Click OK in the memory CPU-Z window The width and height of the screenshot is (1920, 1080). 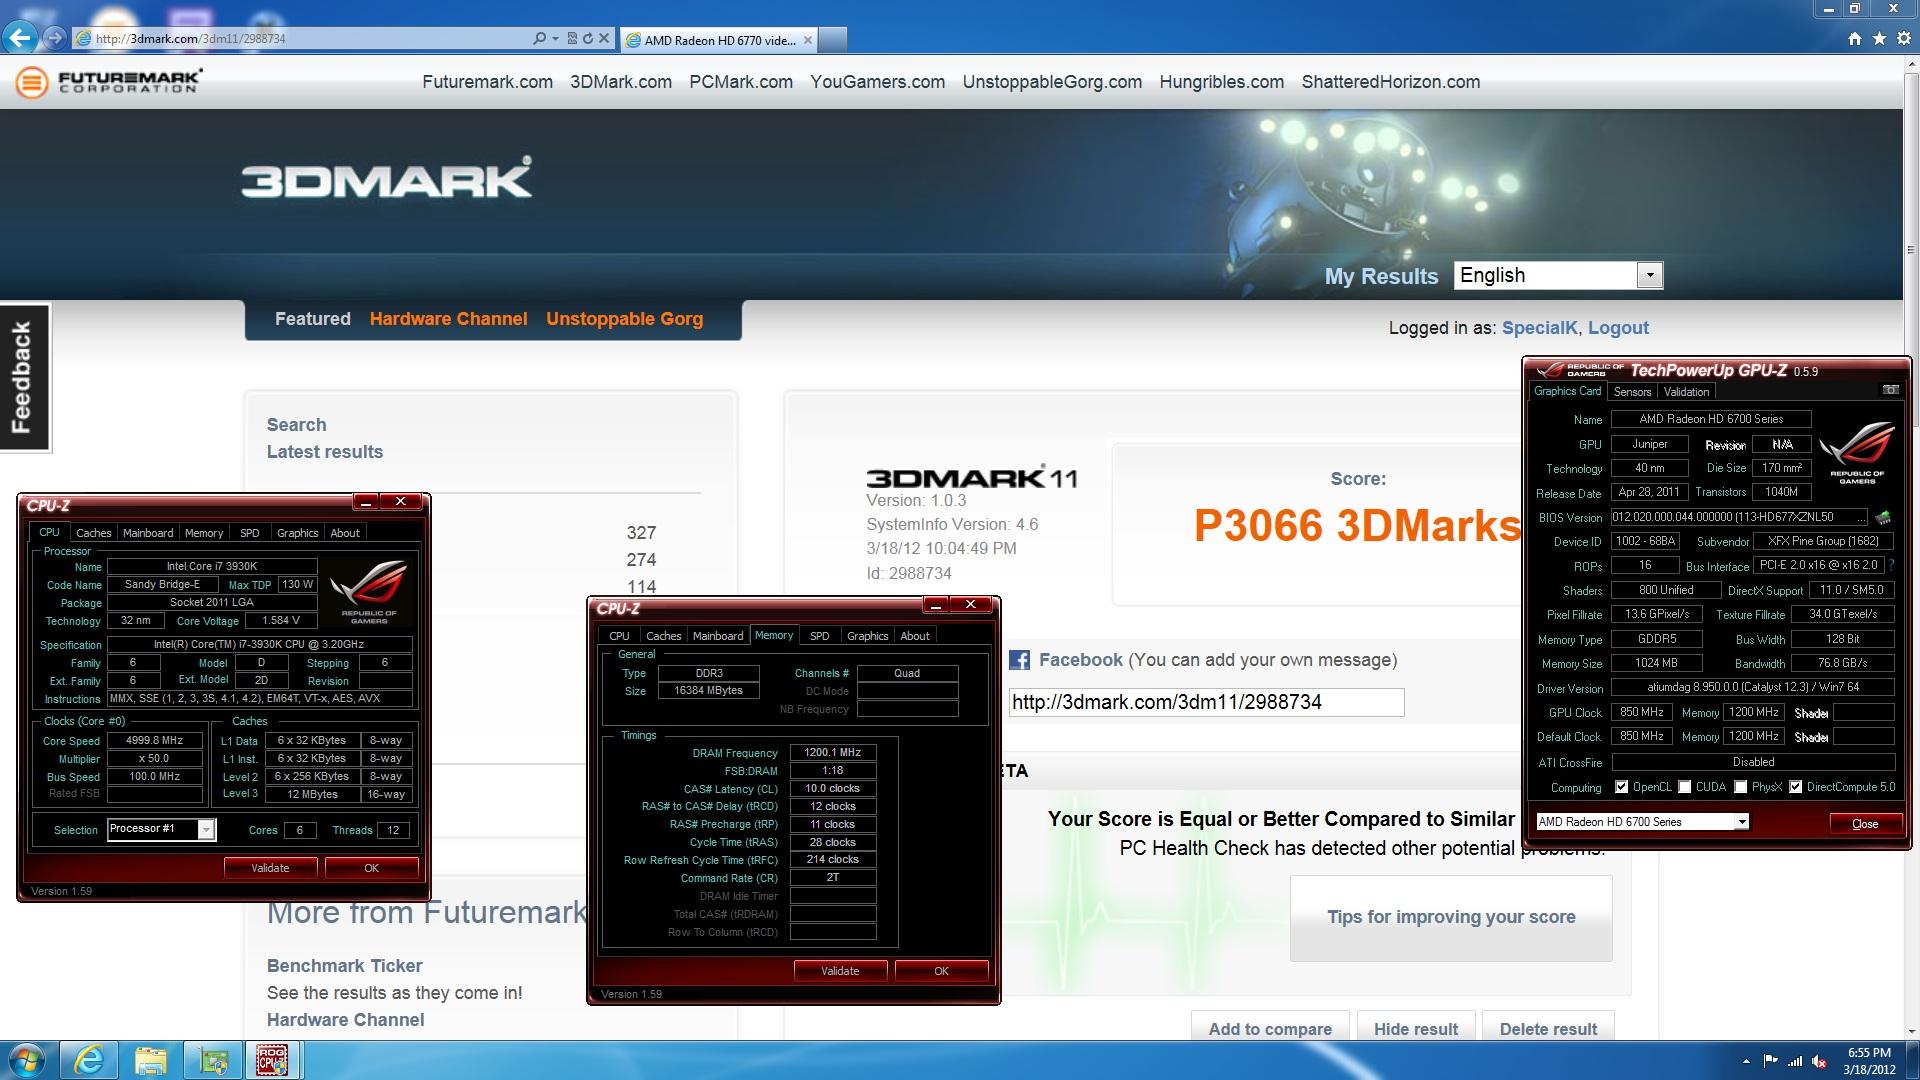[x=941, y=971]
